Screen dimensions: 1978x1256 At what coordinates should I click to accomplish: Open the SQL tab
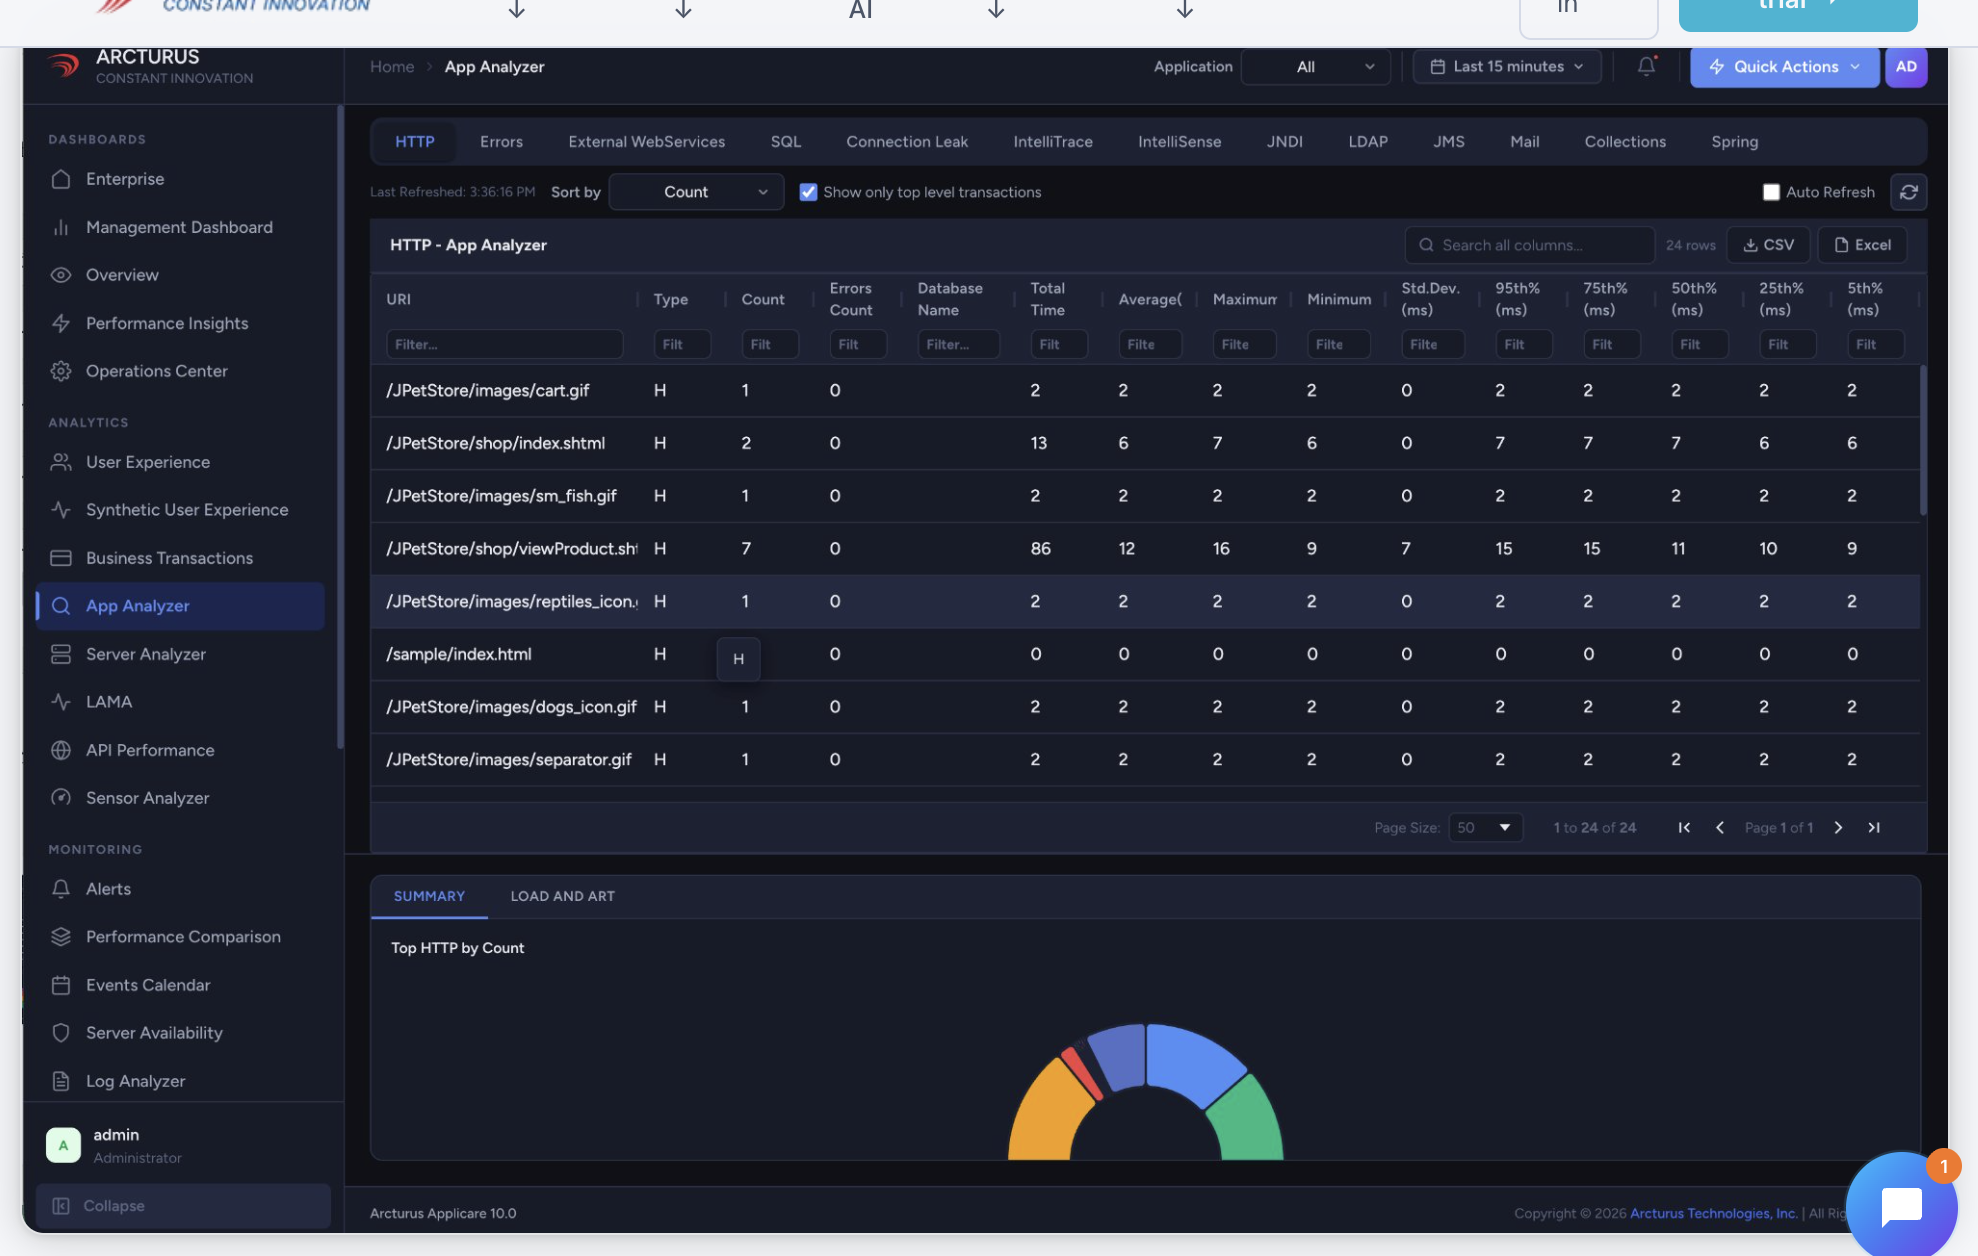pos(786,142)
